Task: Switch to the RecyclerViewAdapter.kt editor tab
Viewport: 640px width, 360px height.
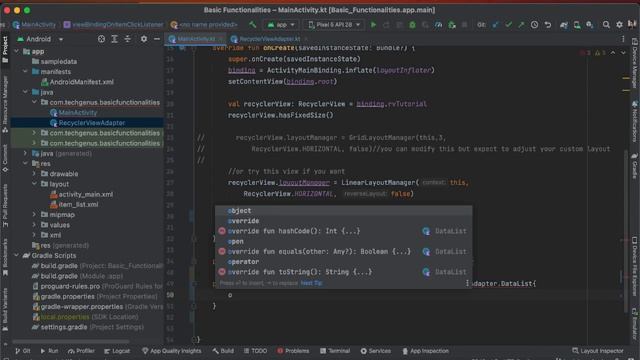Action: click(x=269, y=39)
